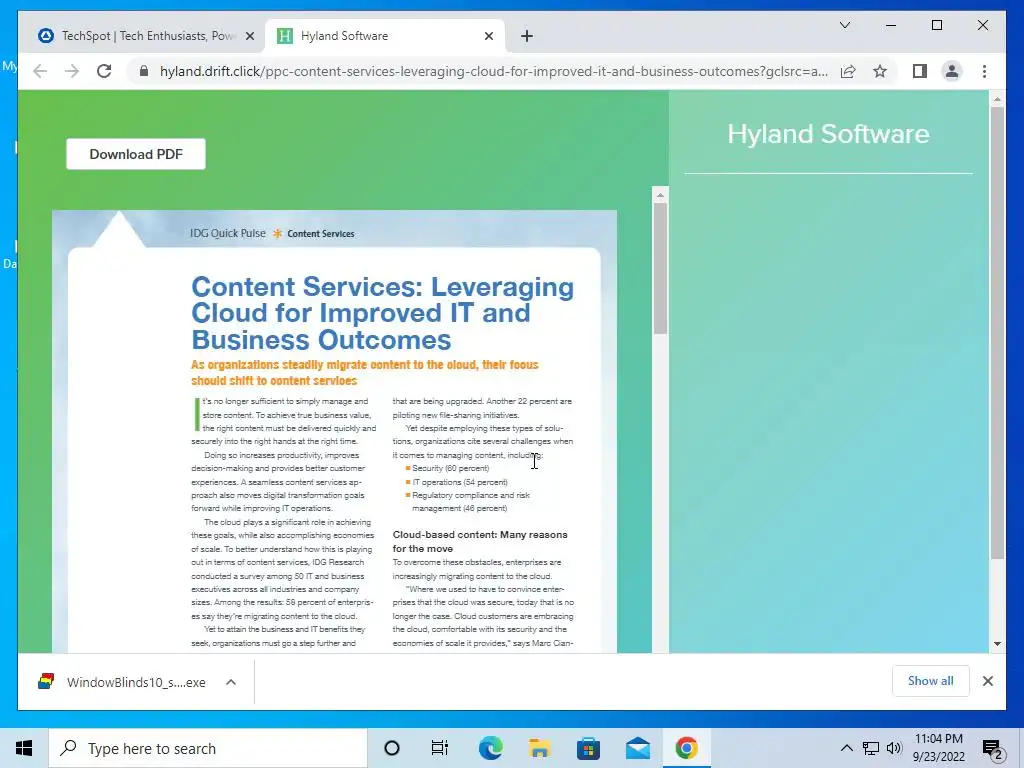The height and width of the screenshot is (768, 1024).
Task: Close the Hyland Software tab
Action: pyautogui.click(x=488, y=37)
